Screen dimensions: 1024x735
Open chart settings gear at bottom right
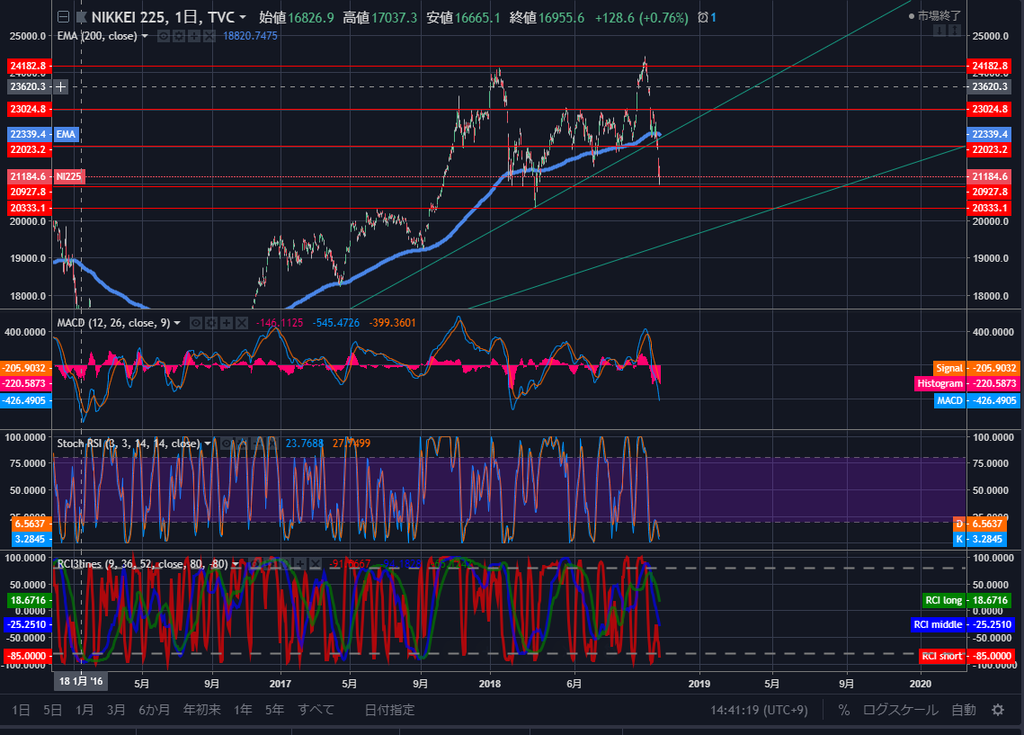pyautogui.click(x=998, y=710)
